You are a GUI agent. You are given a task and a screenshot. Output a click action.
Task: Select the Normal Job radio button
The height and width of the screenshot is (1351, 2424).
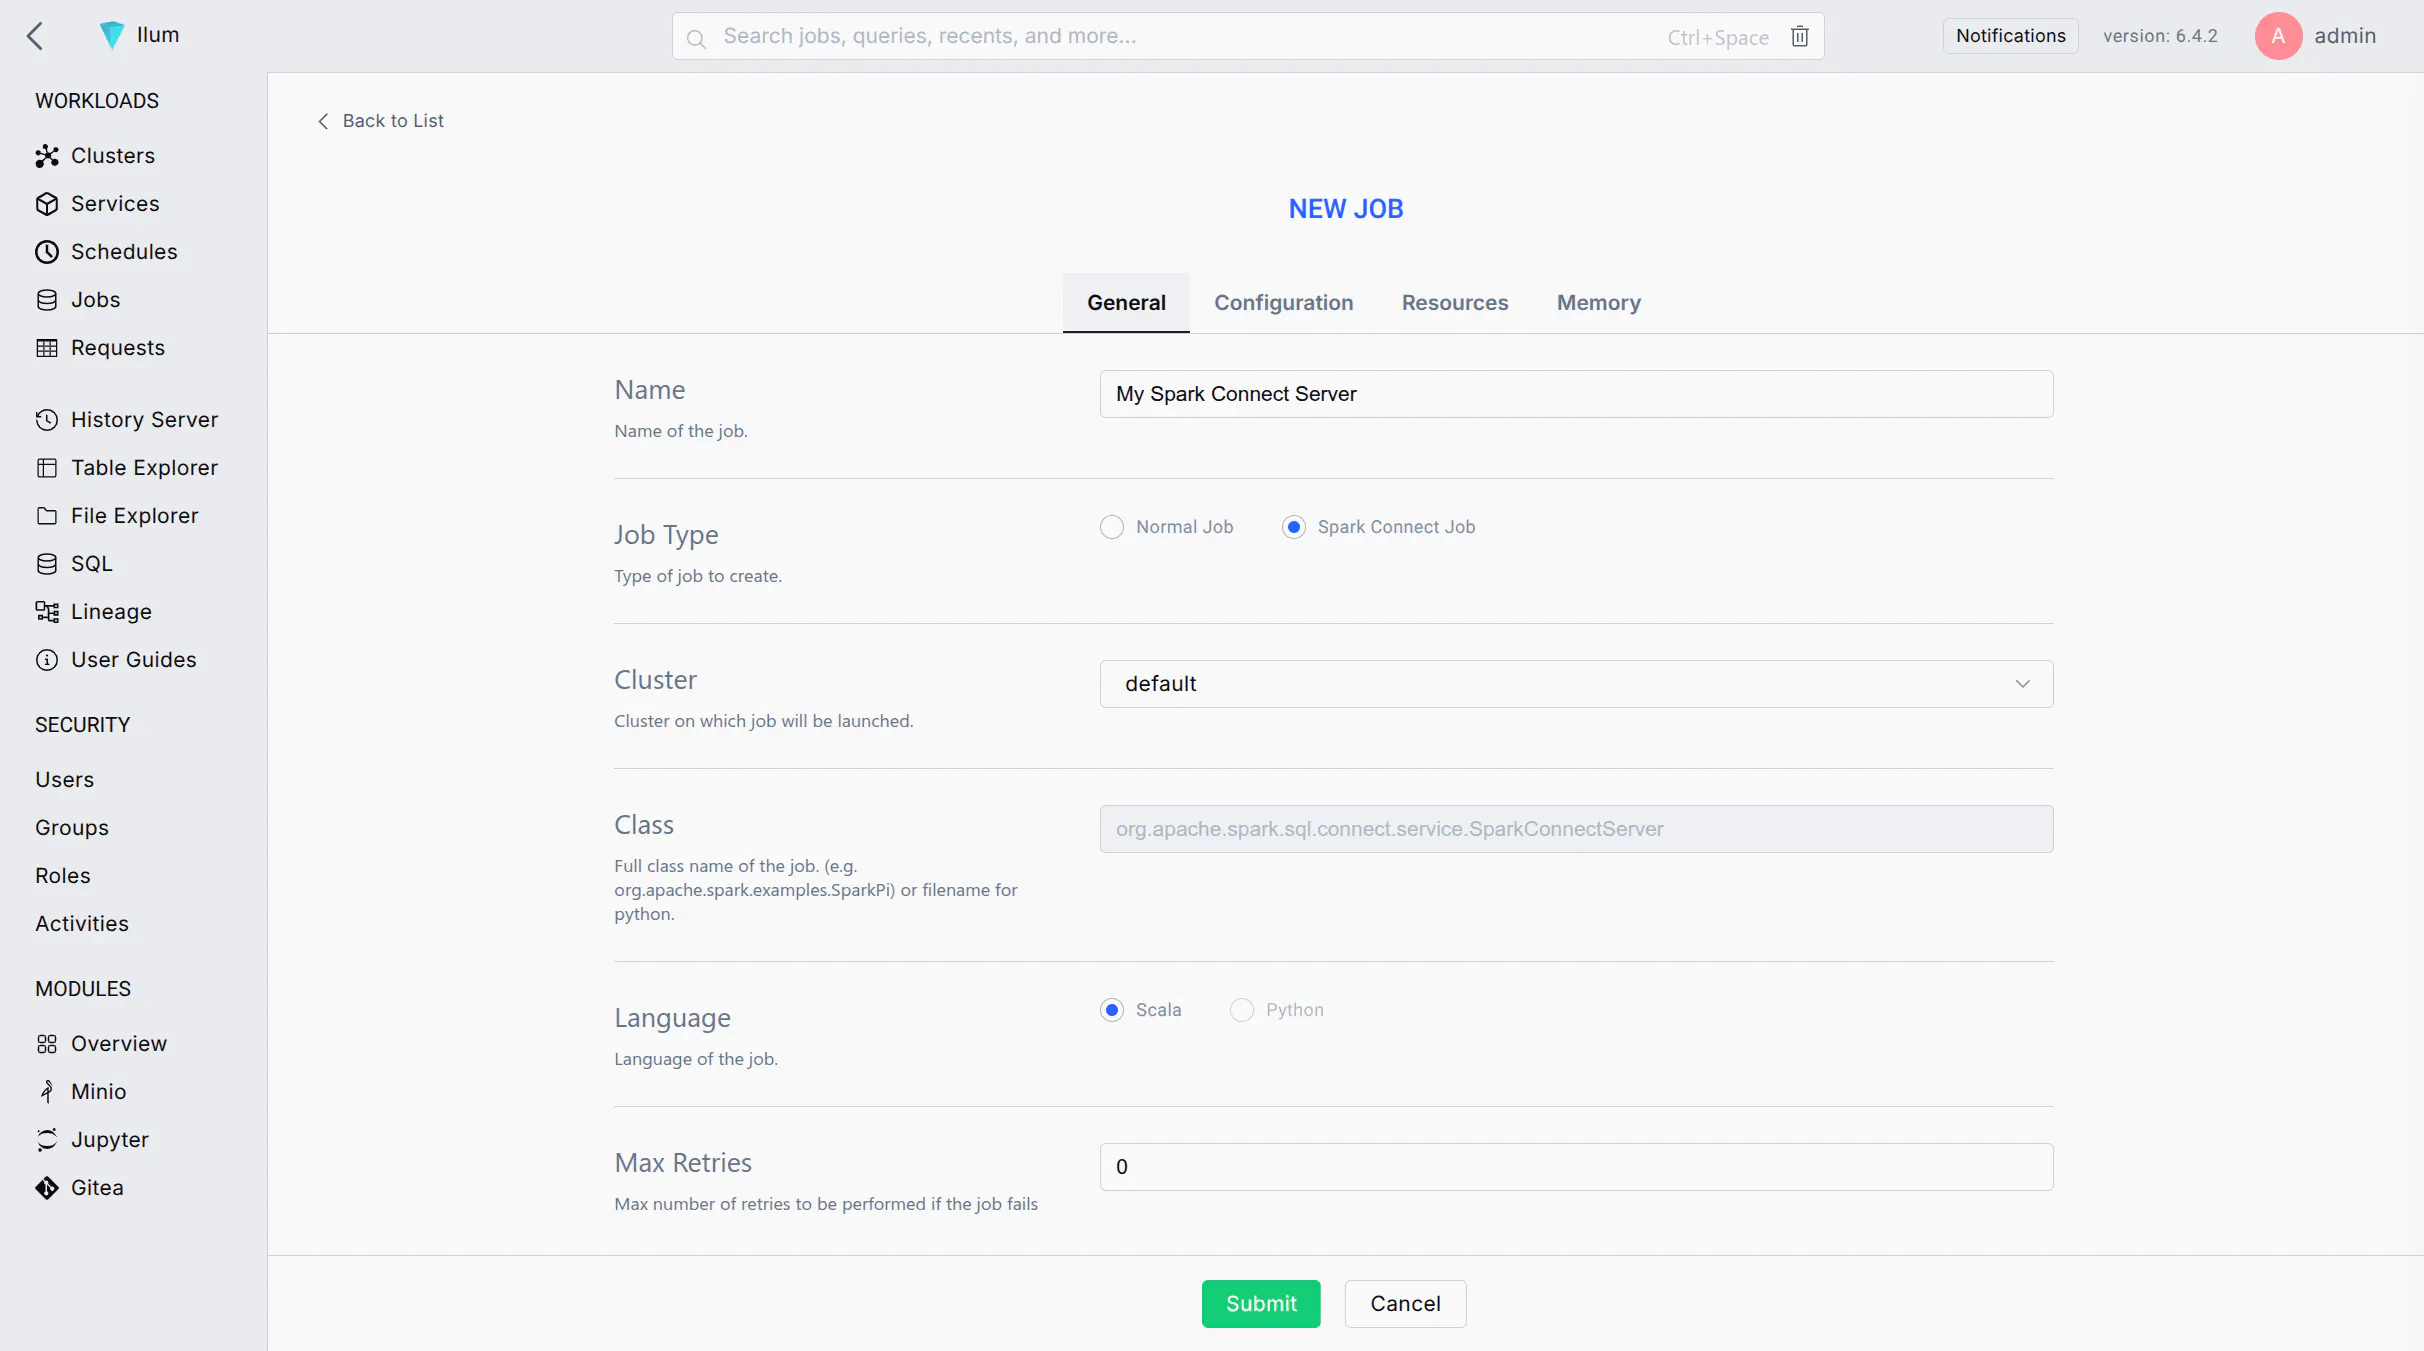(1110, 526)
